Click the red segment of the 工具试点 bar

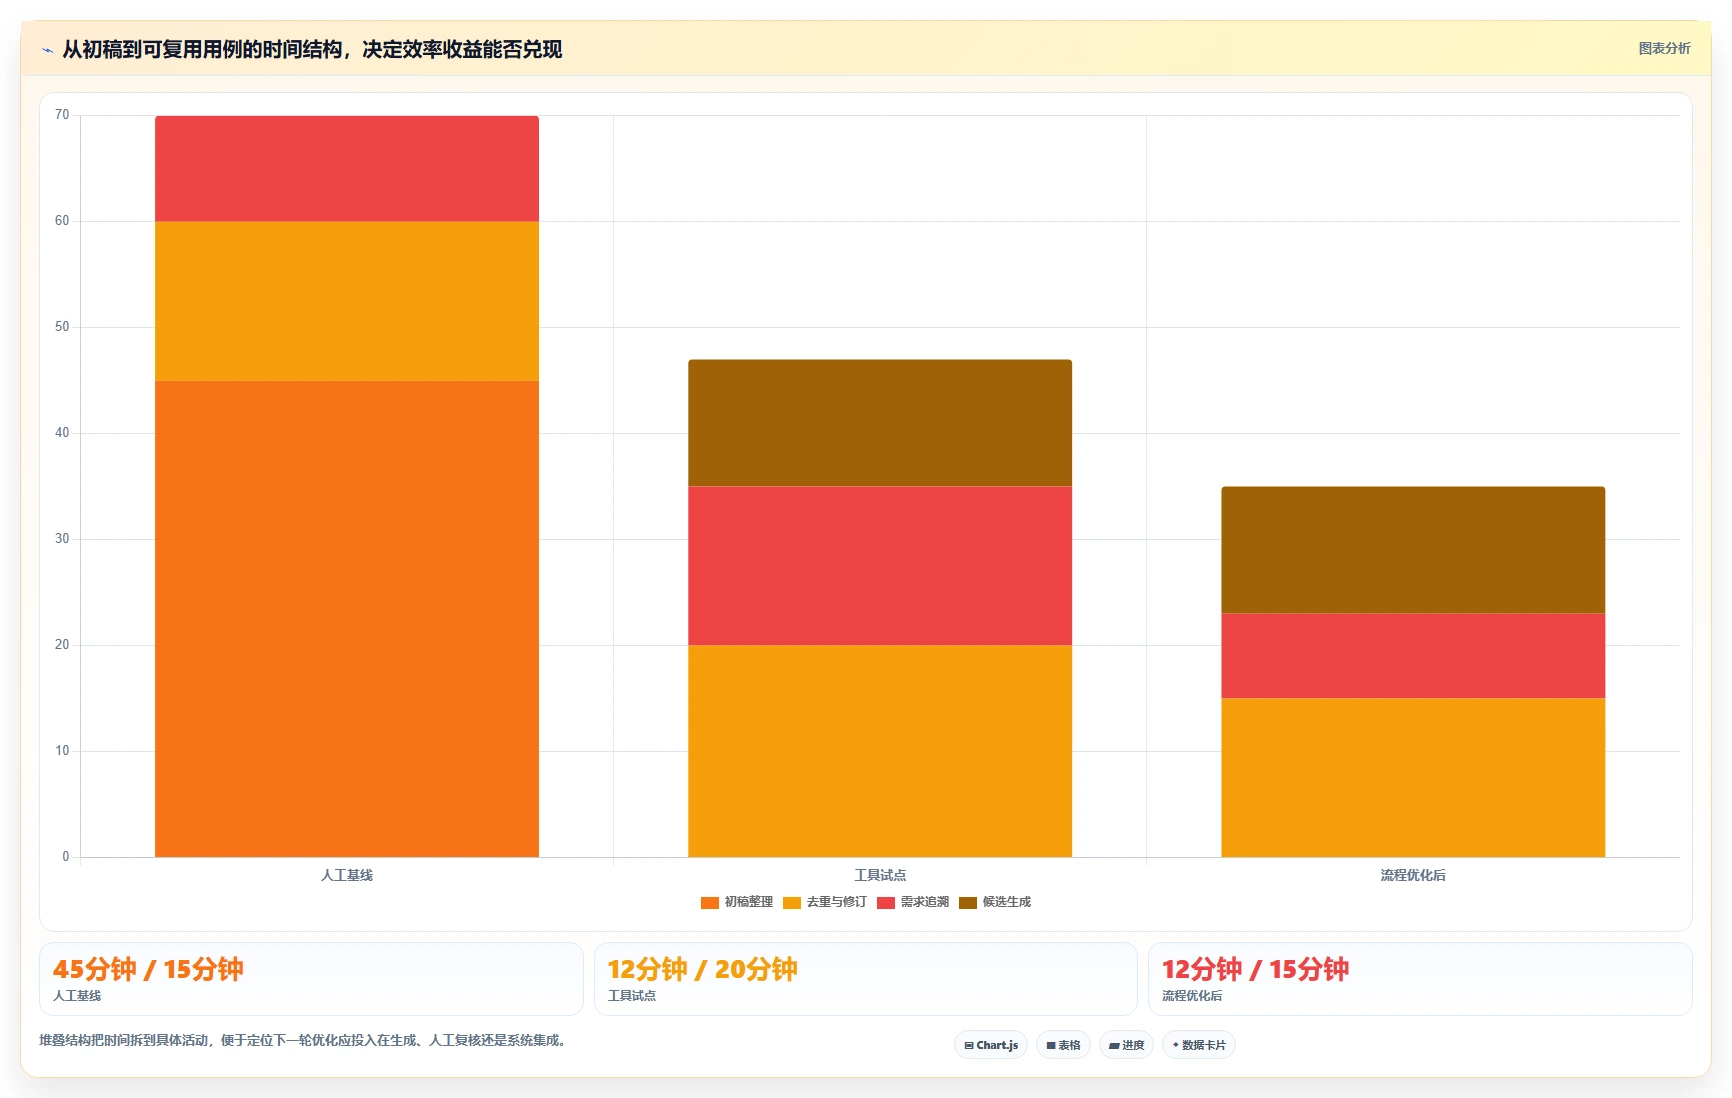(880, 566)
